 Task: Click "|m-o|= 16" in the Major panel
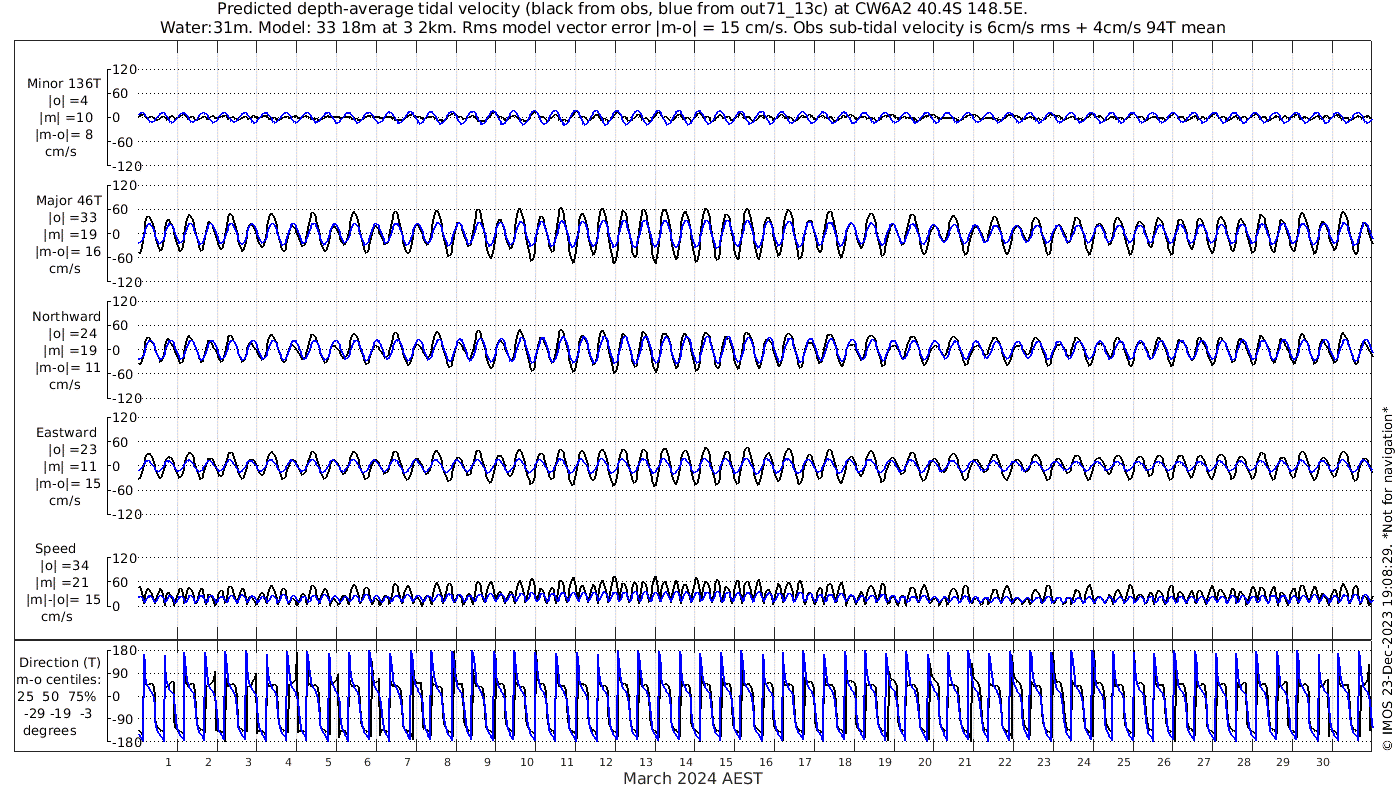click(69, 252)
